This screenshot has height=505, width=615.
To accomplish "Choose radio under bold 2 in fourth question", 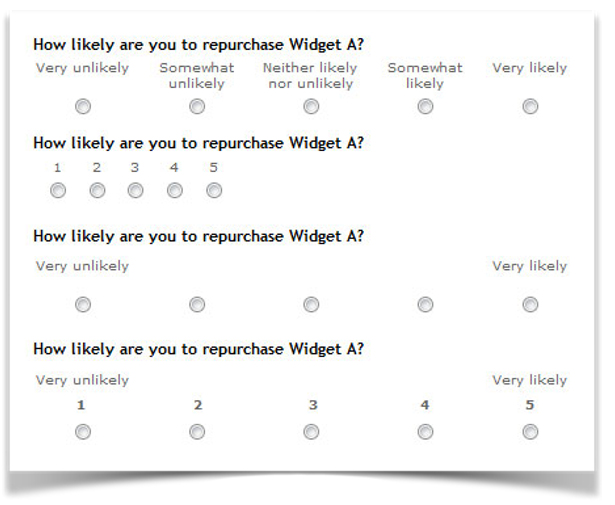I will (x=197, y=432).
